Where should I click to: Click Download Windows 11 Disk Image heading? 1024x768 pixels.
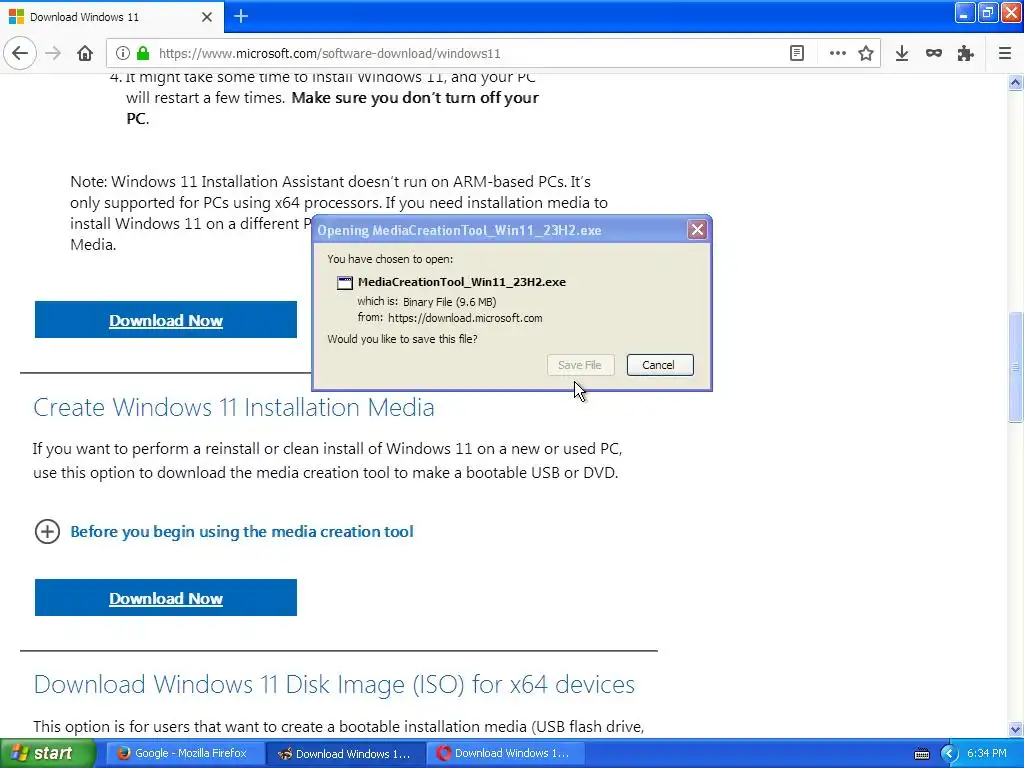tap(334, 684)
